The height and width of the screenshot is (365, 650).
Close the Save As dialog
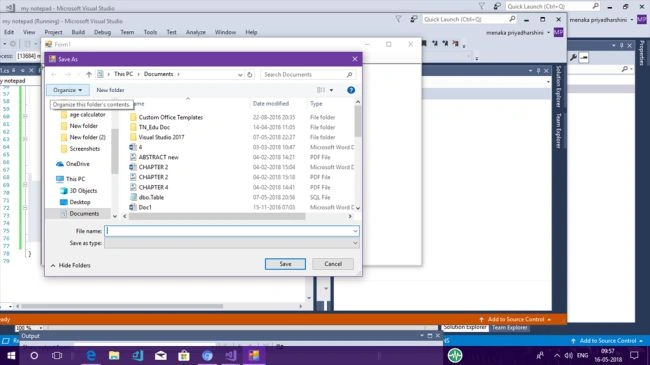pyautogui.click(x=355, y=59)
